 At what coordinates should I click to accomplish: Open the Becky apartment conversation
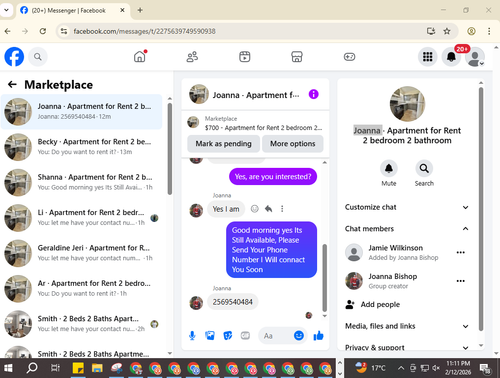[82, 147]
